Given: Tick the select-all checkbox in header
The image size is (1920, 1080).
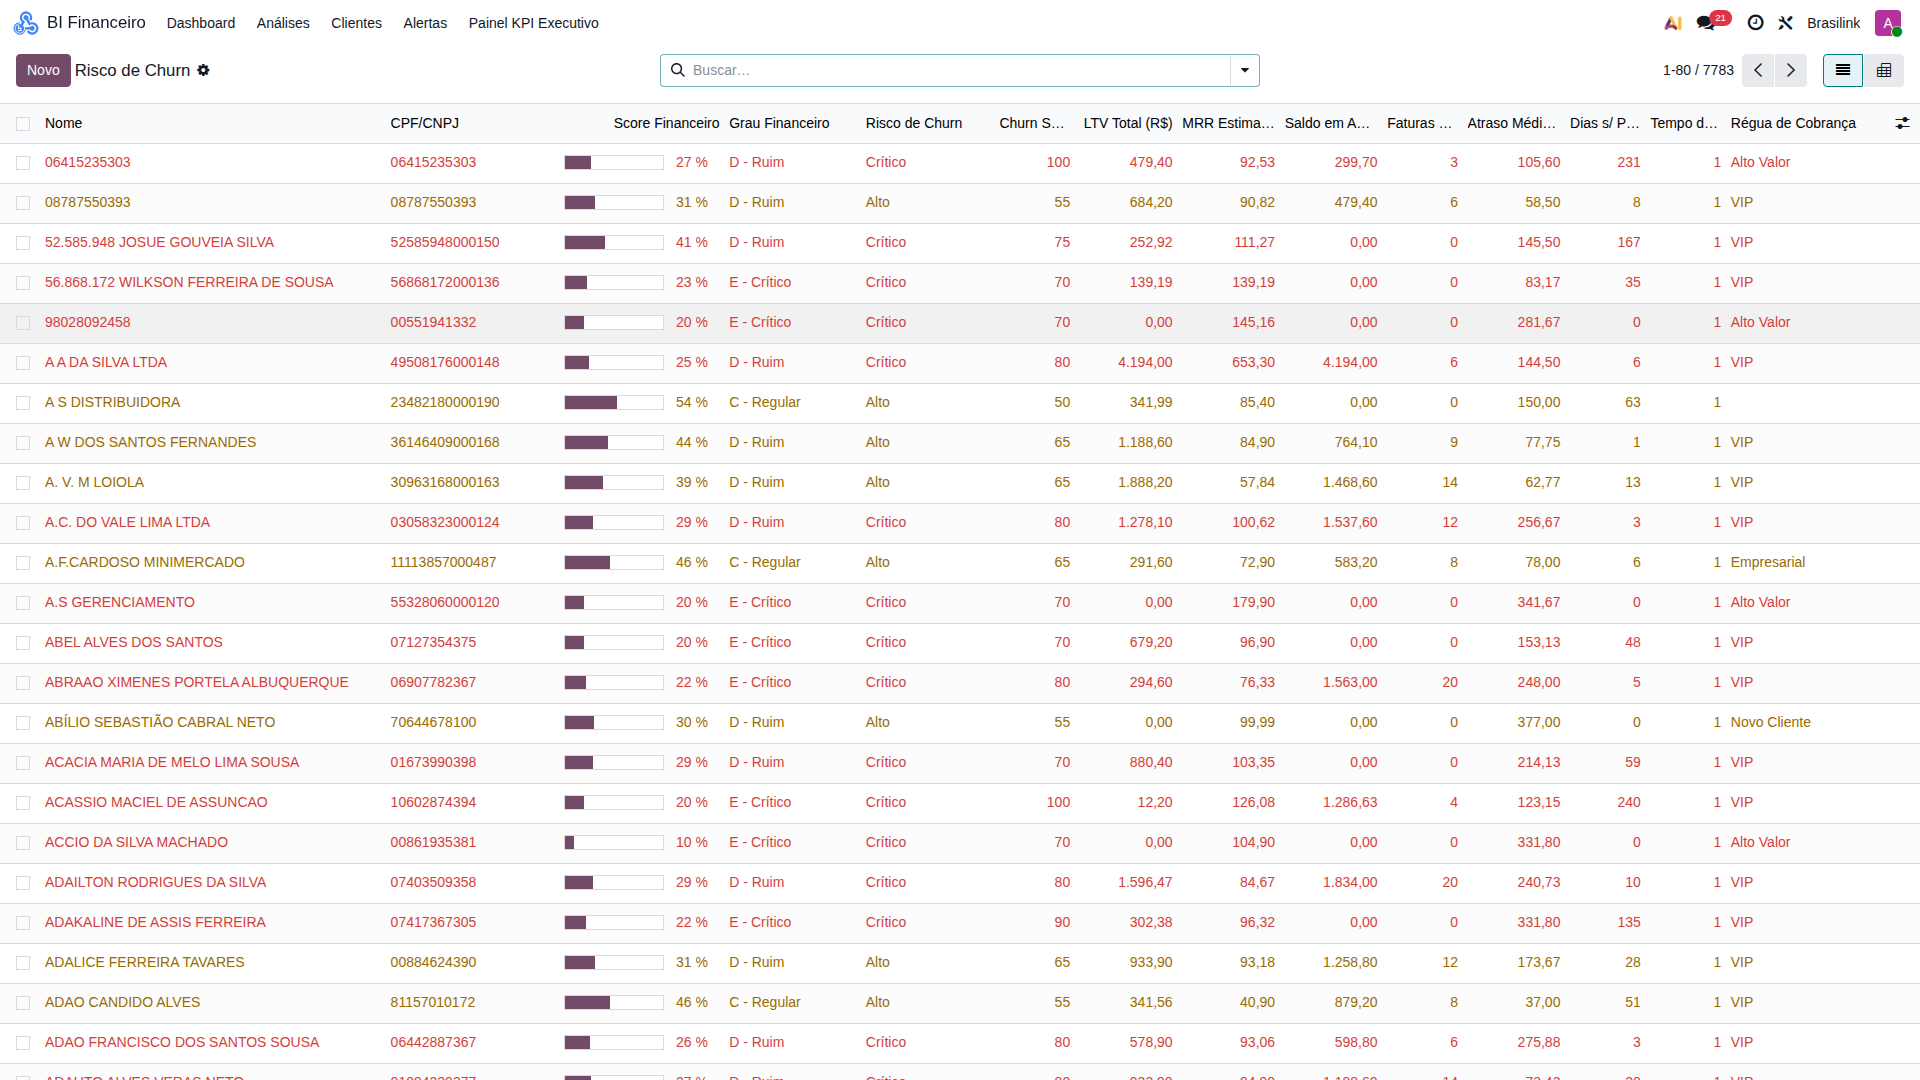Looking at the screenshot, I should (23, 124).
